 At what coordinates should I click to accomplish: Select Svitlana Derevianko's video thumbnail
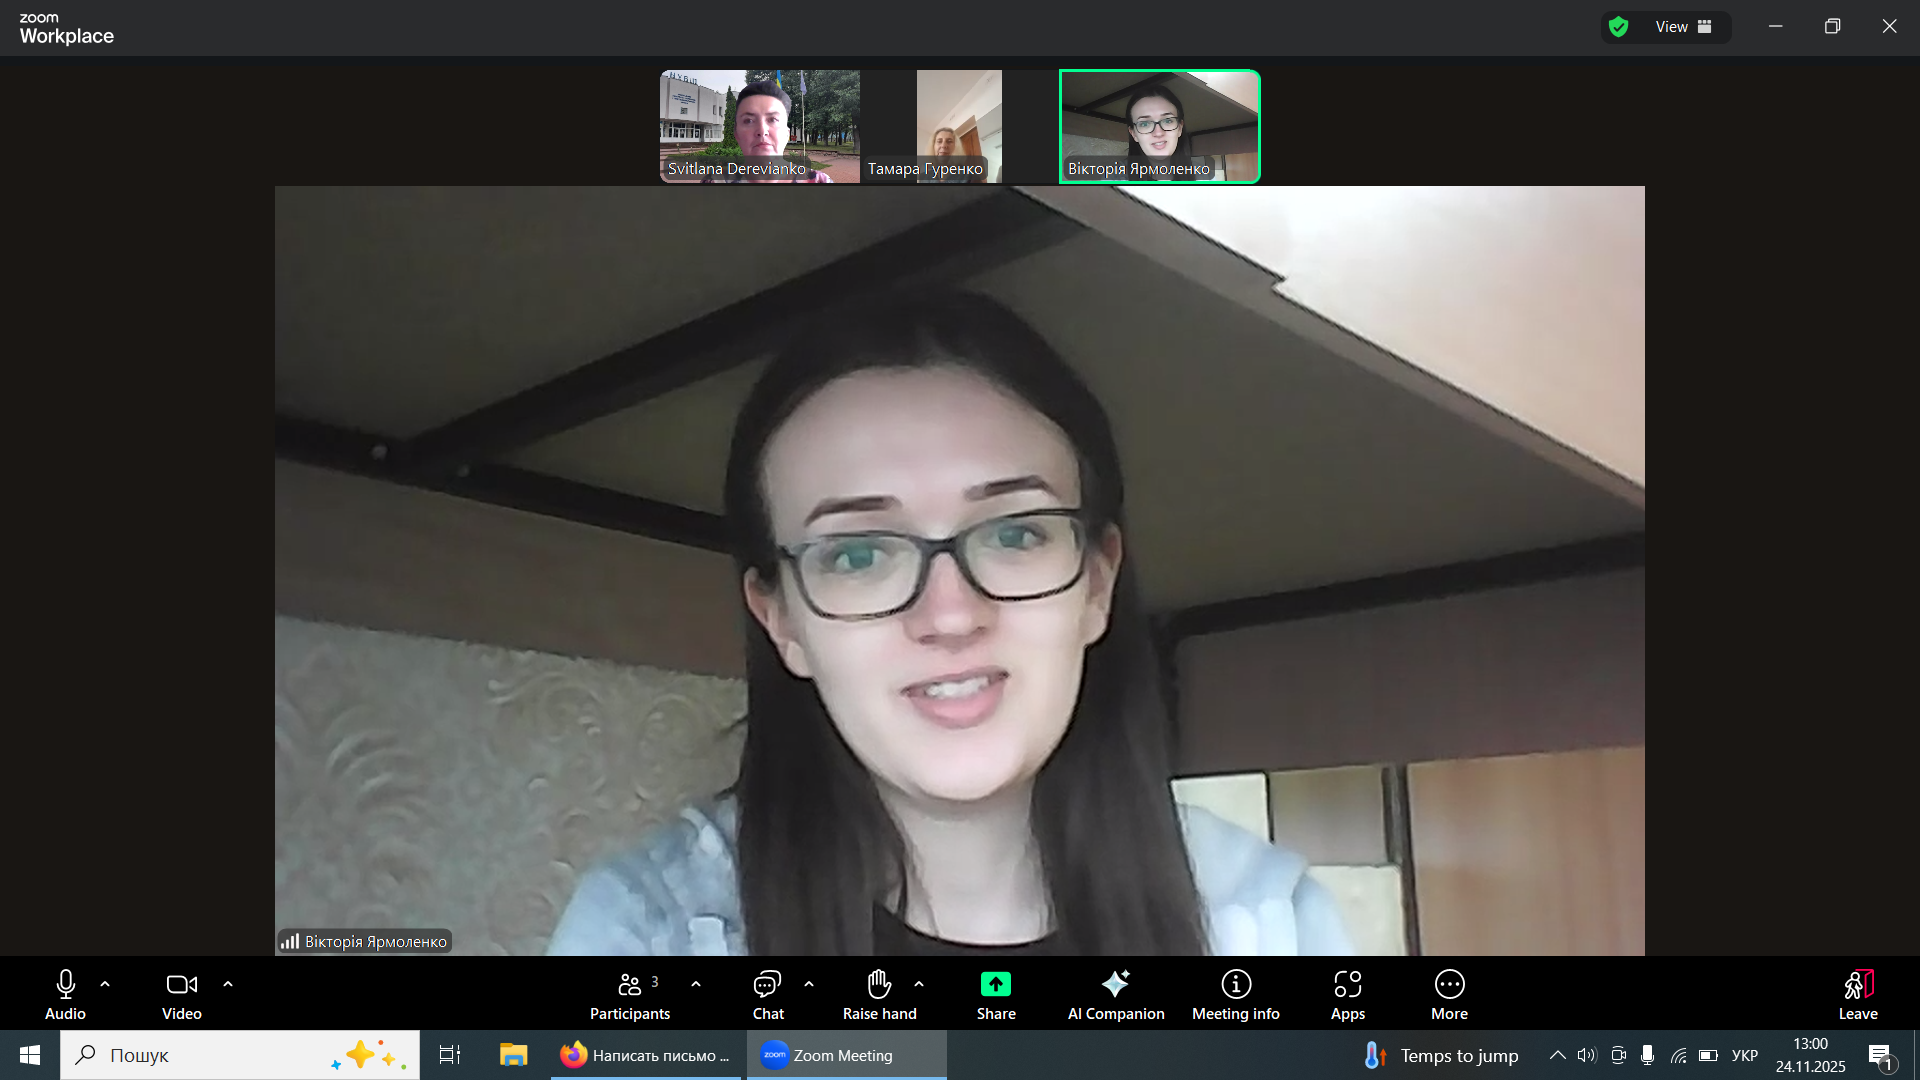(x=759, y=125)
